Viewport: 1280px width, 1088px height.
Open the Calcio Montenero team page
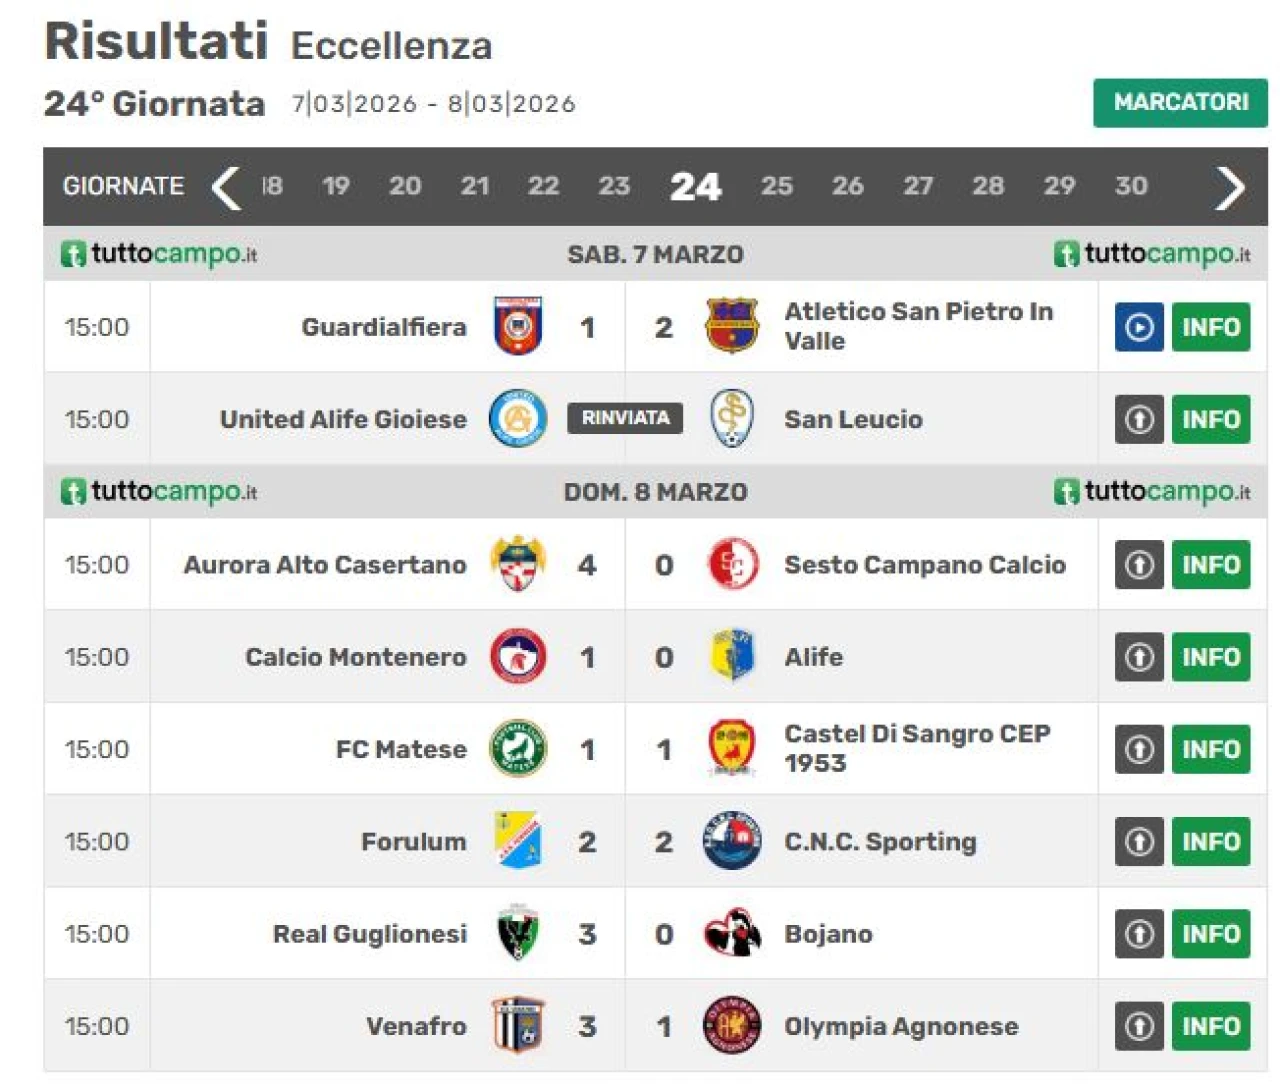356,657
